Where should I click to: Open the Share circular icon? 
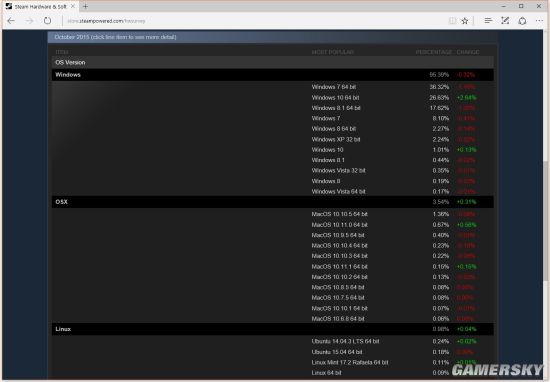pyautogui.click(x=522, y=21)
